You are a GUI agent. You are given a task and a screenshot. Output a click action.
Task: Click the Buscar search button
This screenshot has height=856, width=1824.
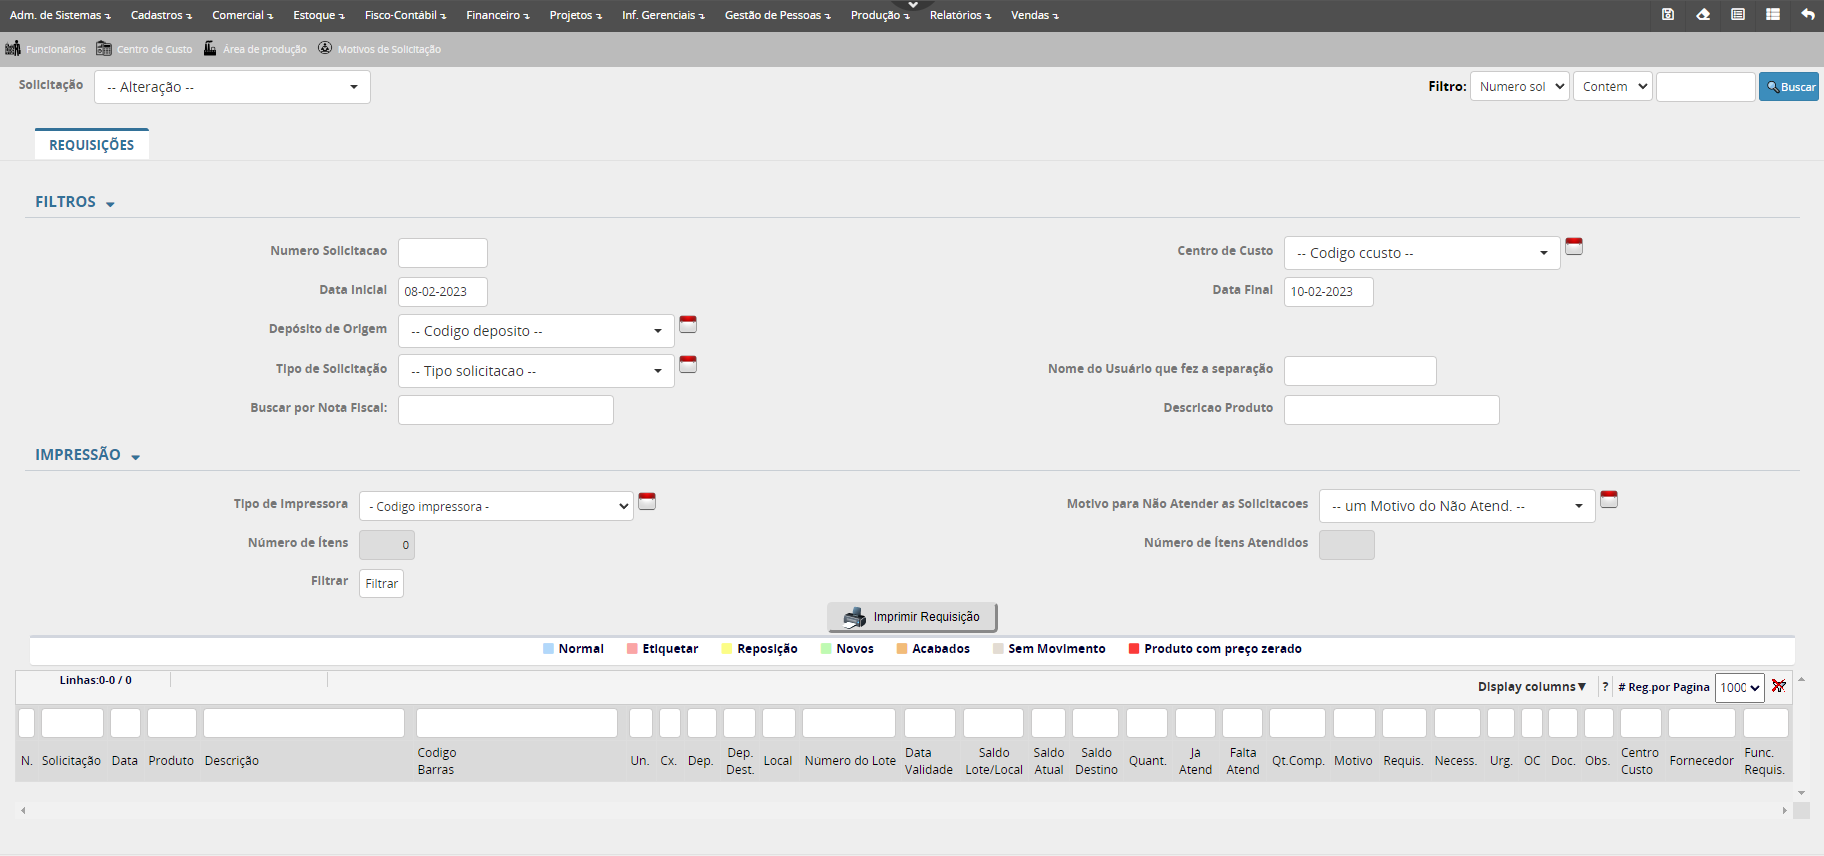(x=1789, y=87)
